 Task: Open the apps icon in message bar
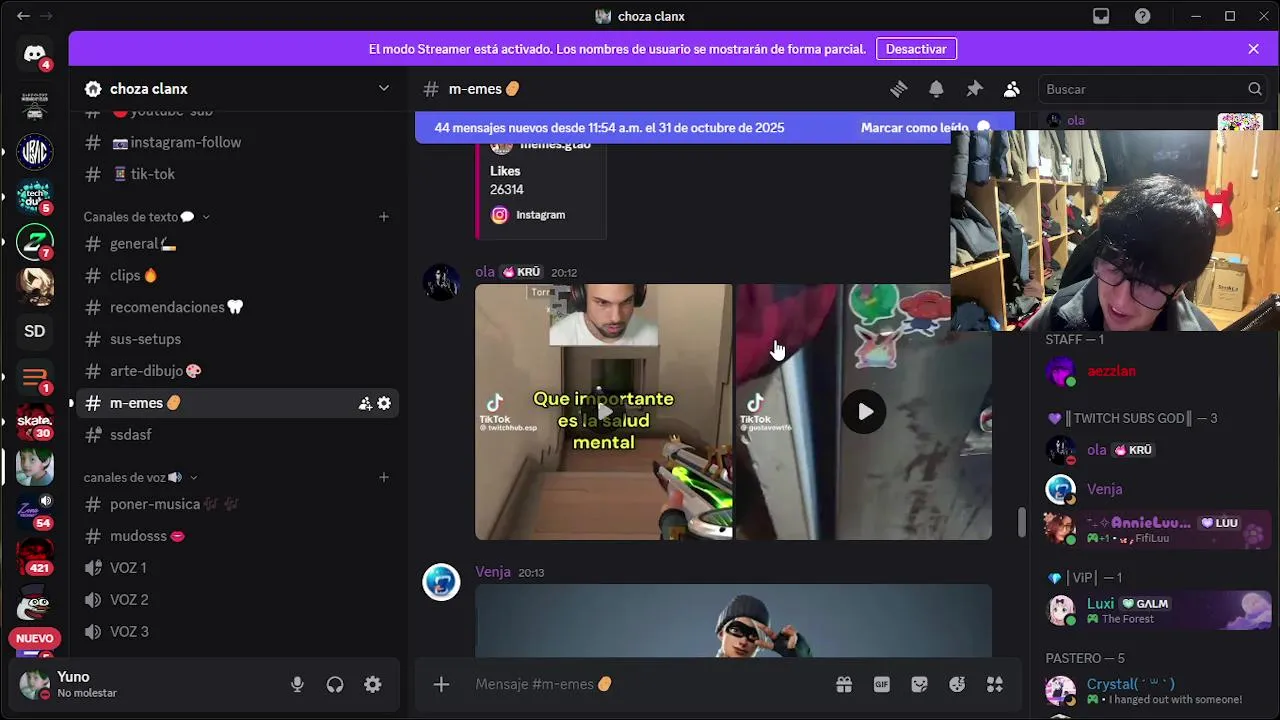(995, 684)
